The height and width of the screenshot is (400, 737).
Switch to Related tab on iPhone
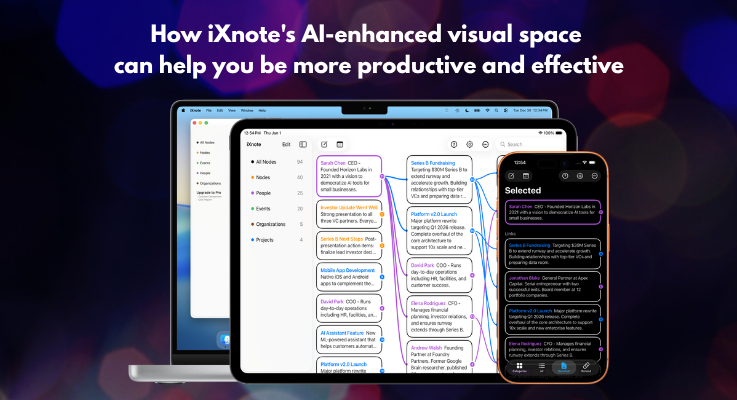(586, 367)
